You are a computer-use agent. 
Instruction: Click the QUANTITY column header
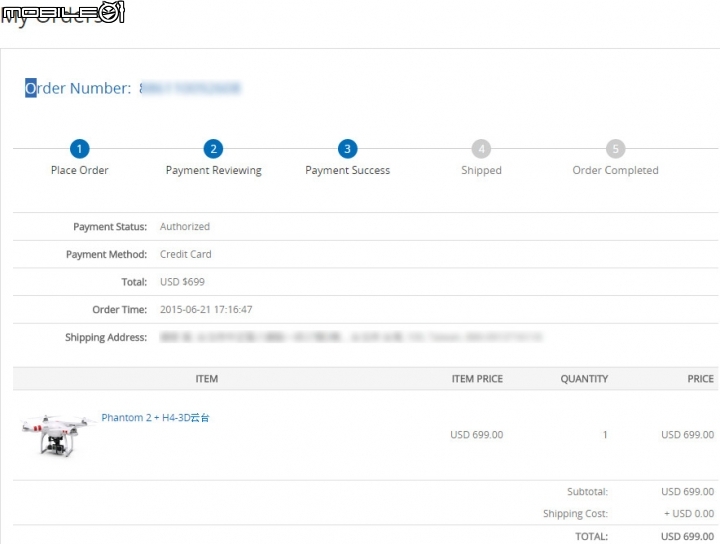pyautogui.click(x=584, y=379)
